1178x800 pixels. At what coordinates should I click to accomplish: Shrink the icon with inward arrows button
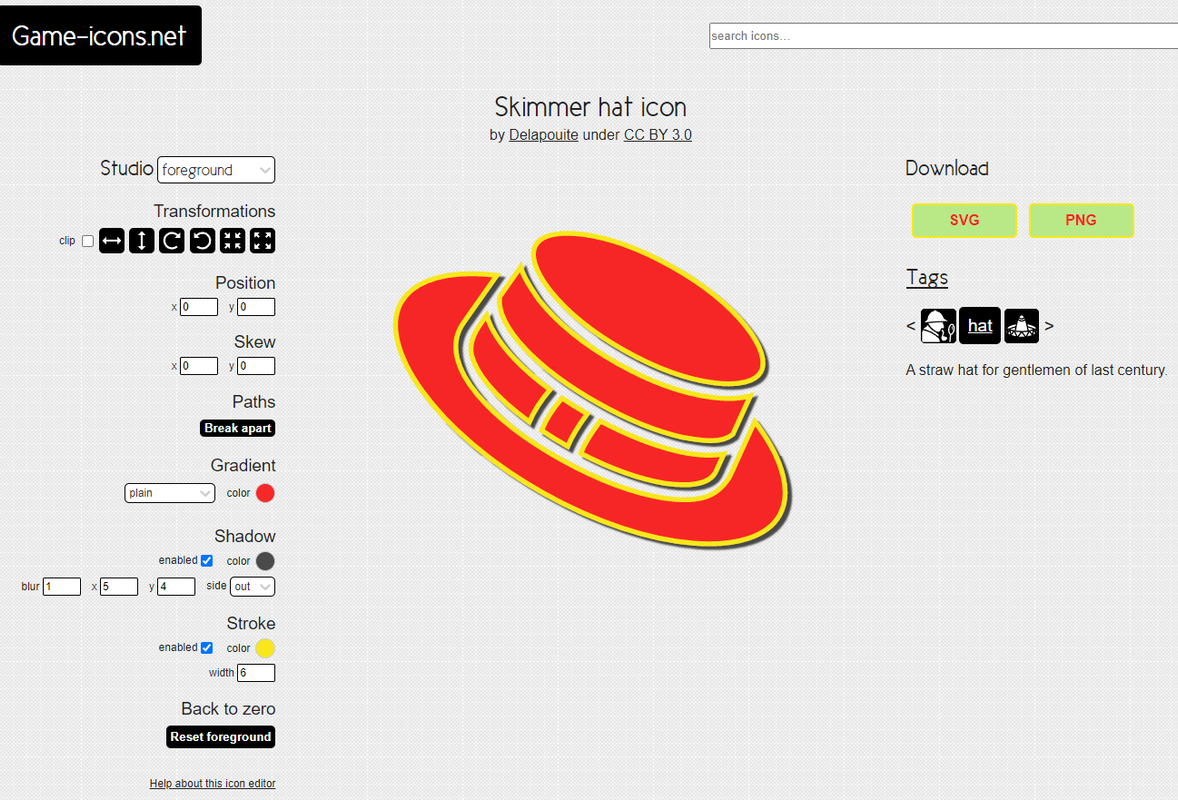pyautogui.click(x=232, y=241)
